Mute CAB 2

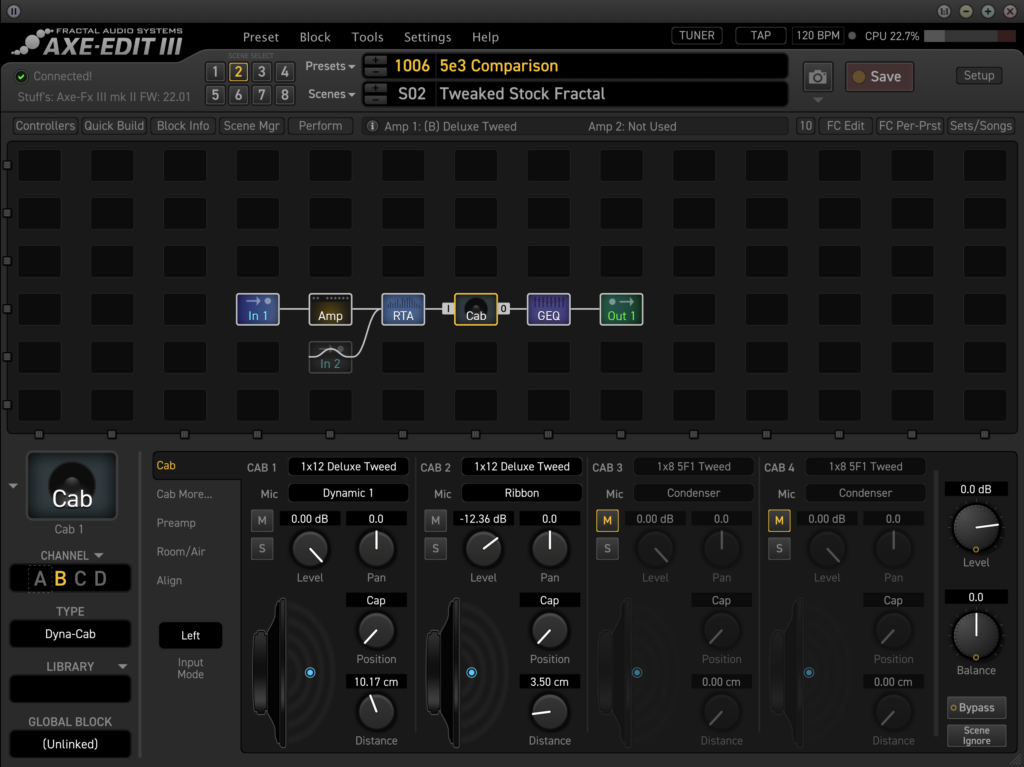[436, 520]
